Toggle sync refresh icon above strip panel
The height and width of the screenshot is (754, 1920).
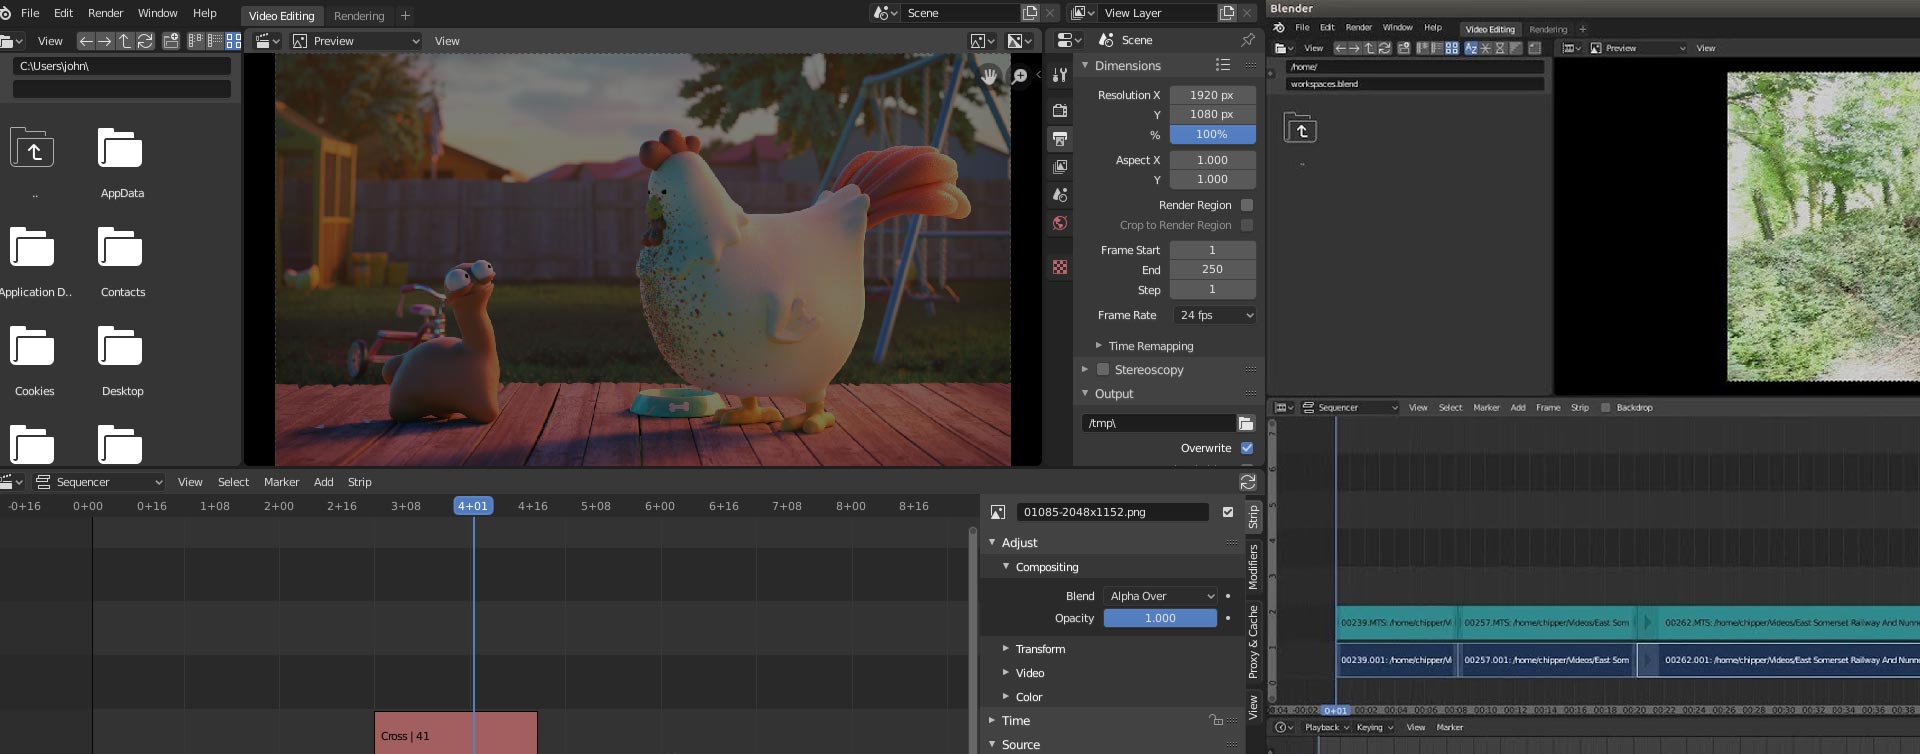pos(1248,482)
